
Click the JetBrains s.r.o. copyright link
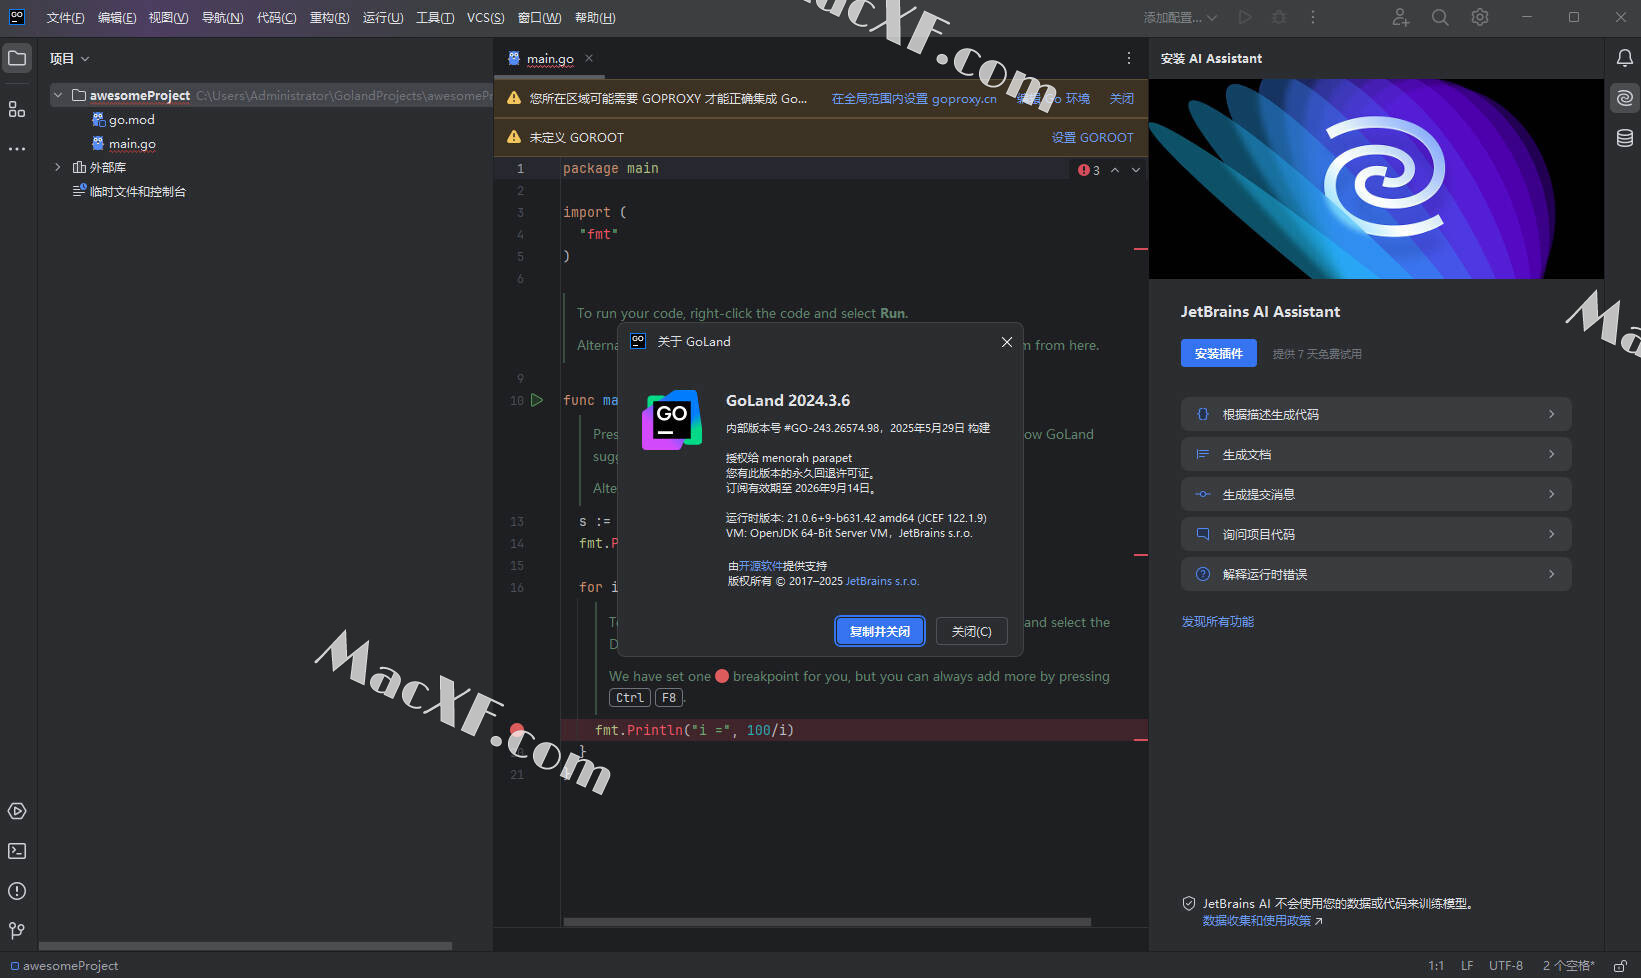click(x=882, y=581)
